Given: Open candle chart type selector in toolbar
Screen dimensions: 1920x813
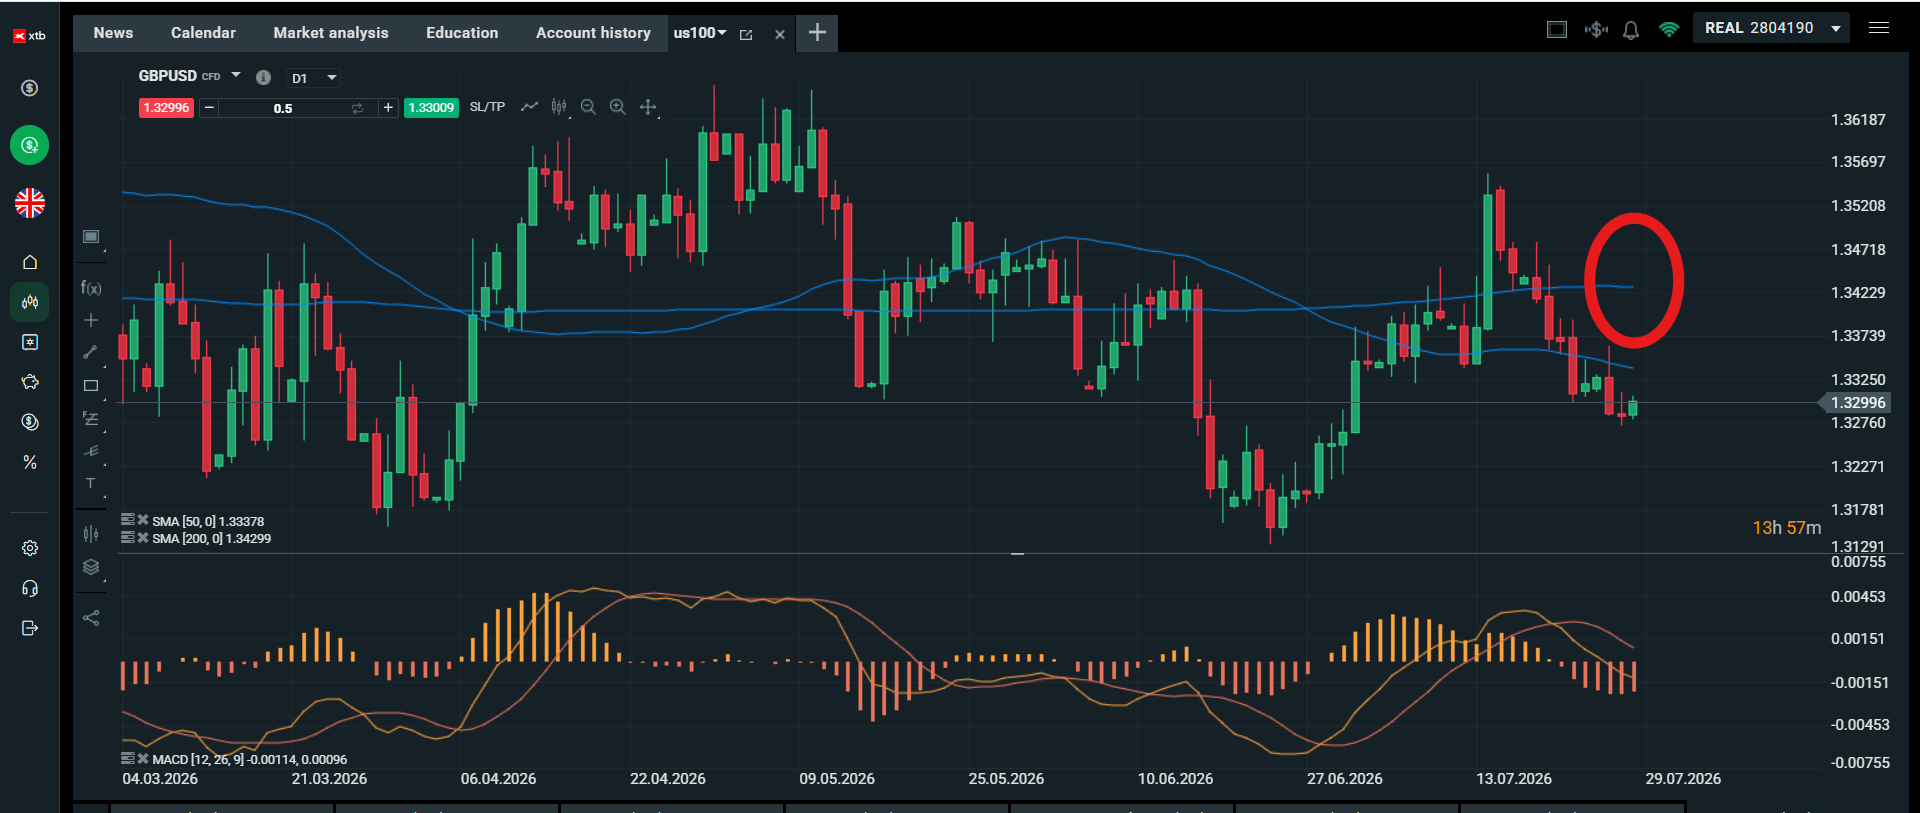Looking at the screenshot, I should pos(559,107).
